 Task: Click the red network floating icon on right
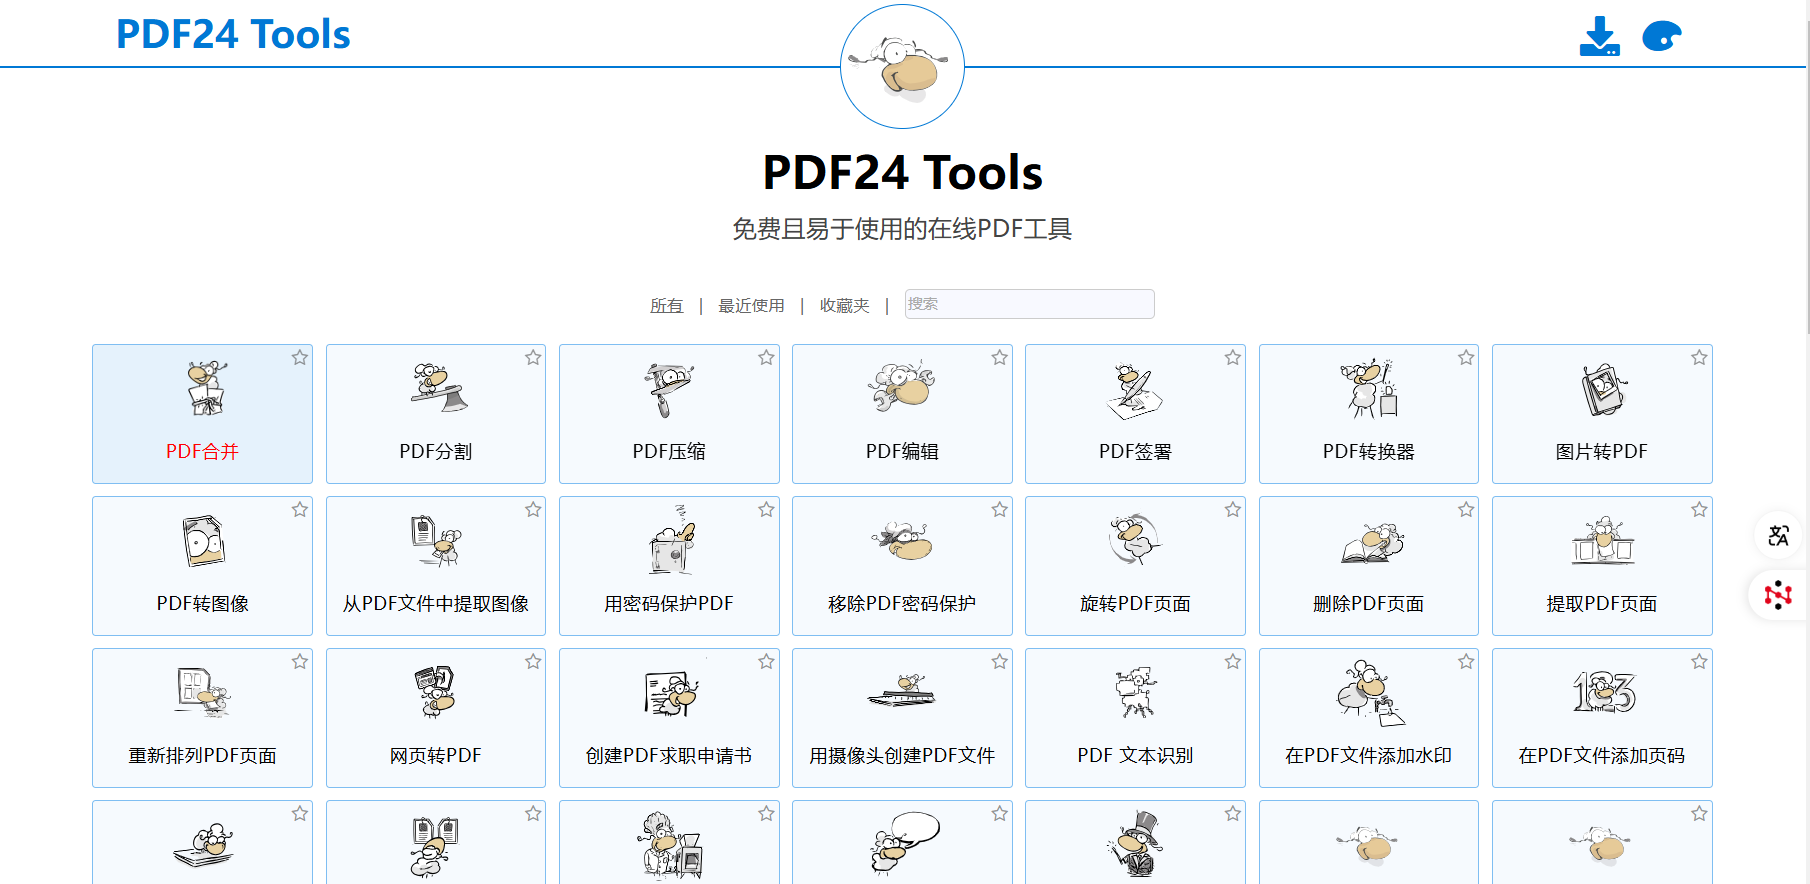[x=1778, y=596]
